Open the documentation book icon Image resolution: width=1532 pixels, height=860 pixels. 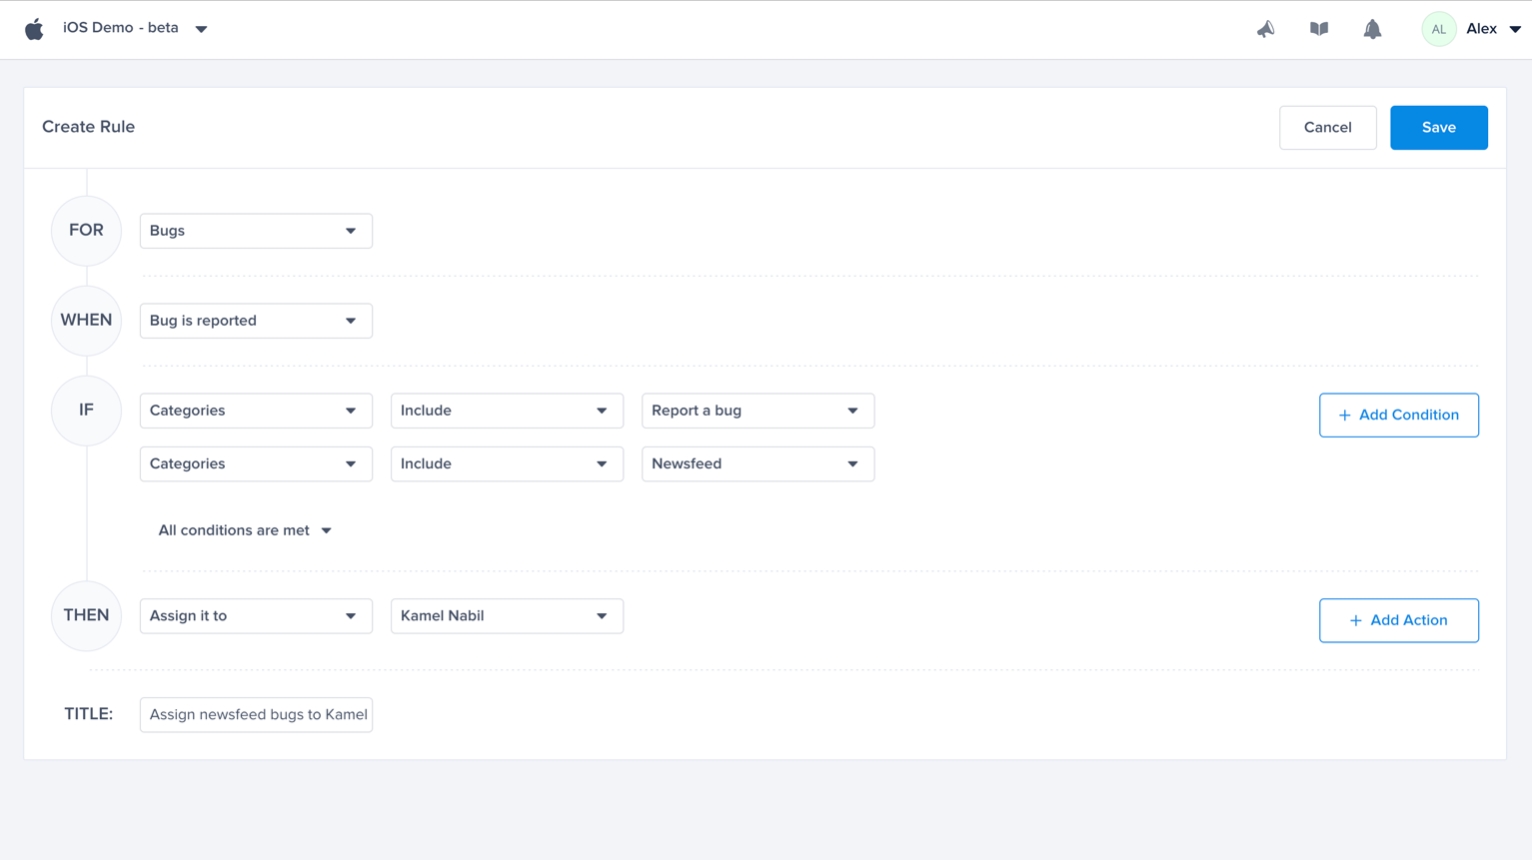[x=1319, y=29]
